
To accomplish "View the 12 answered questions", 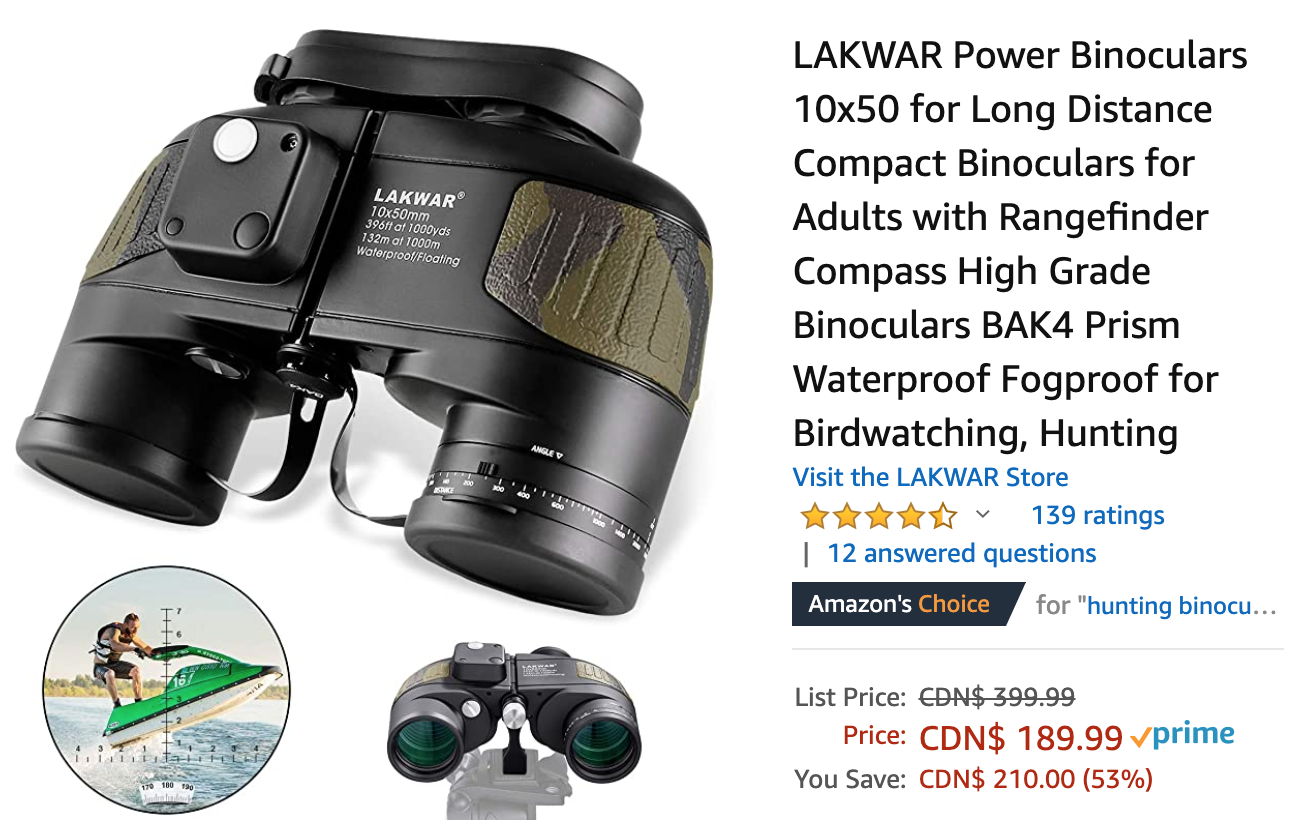I will [961, 553].
